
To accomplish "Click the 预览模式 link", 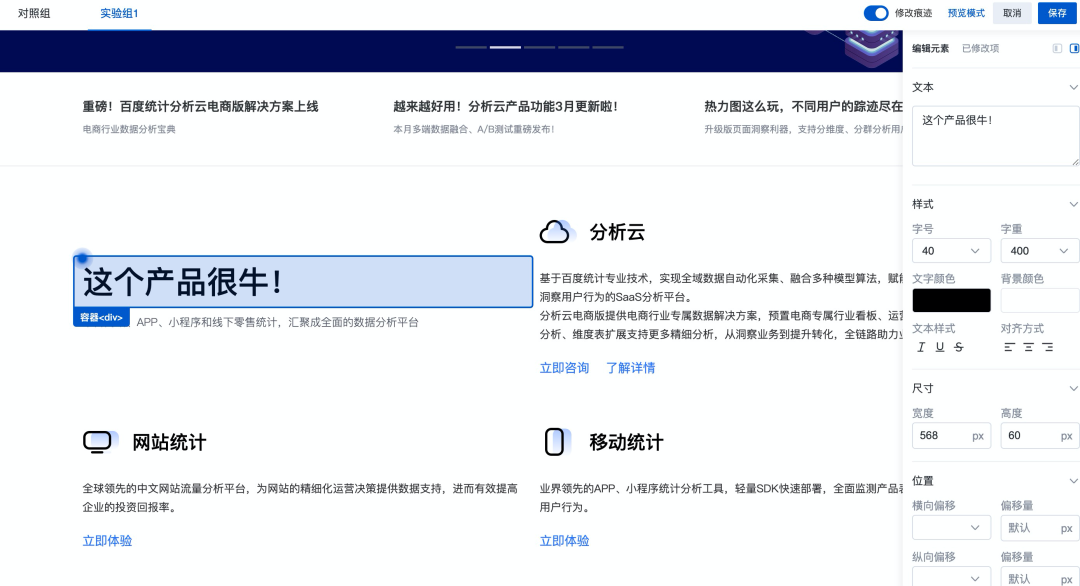I will (x=966, y=13).
